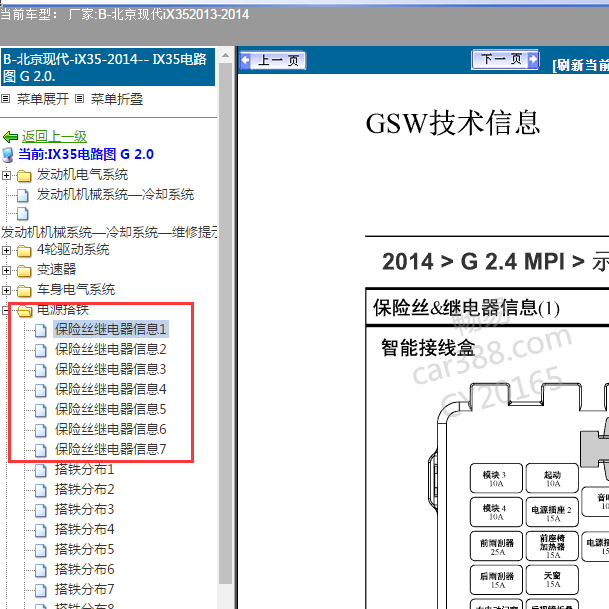Click 菜单展开 to expand the menu

click(43, 99)
